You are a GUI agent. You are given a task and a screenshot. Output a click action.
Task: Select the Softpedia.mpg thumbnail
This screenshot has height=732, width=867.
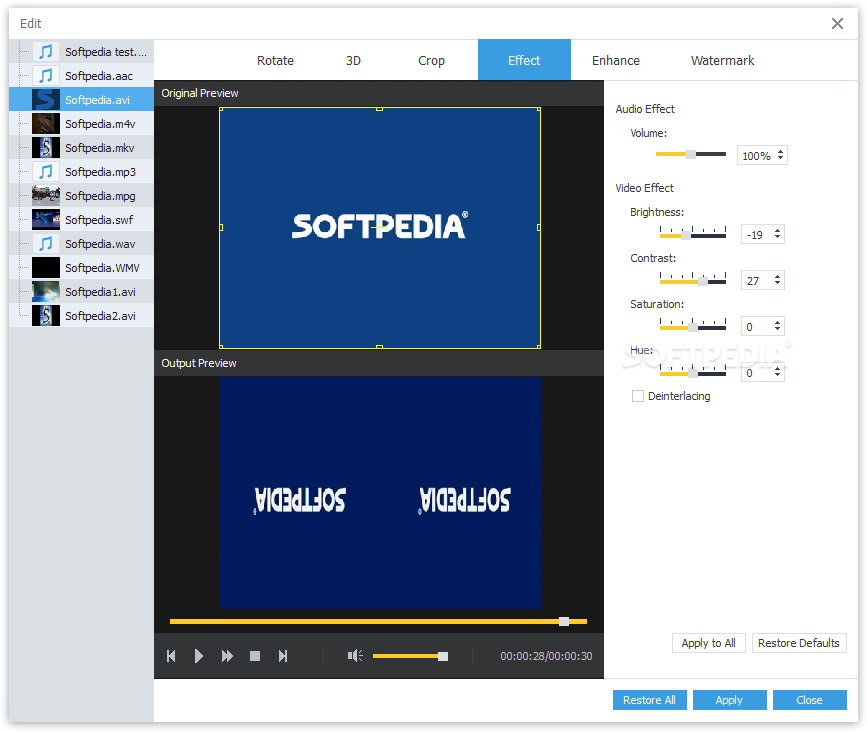(46, 196)
